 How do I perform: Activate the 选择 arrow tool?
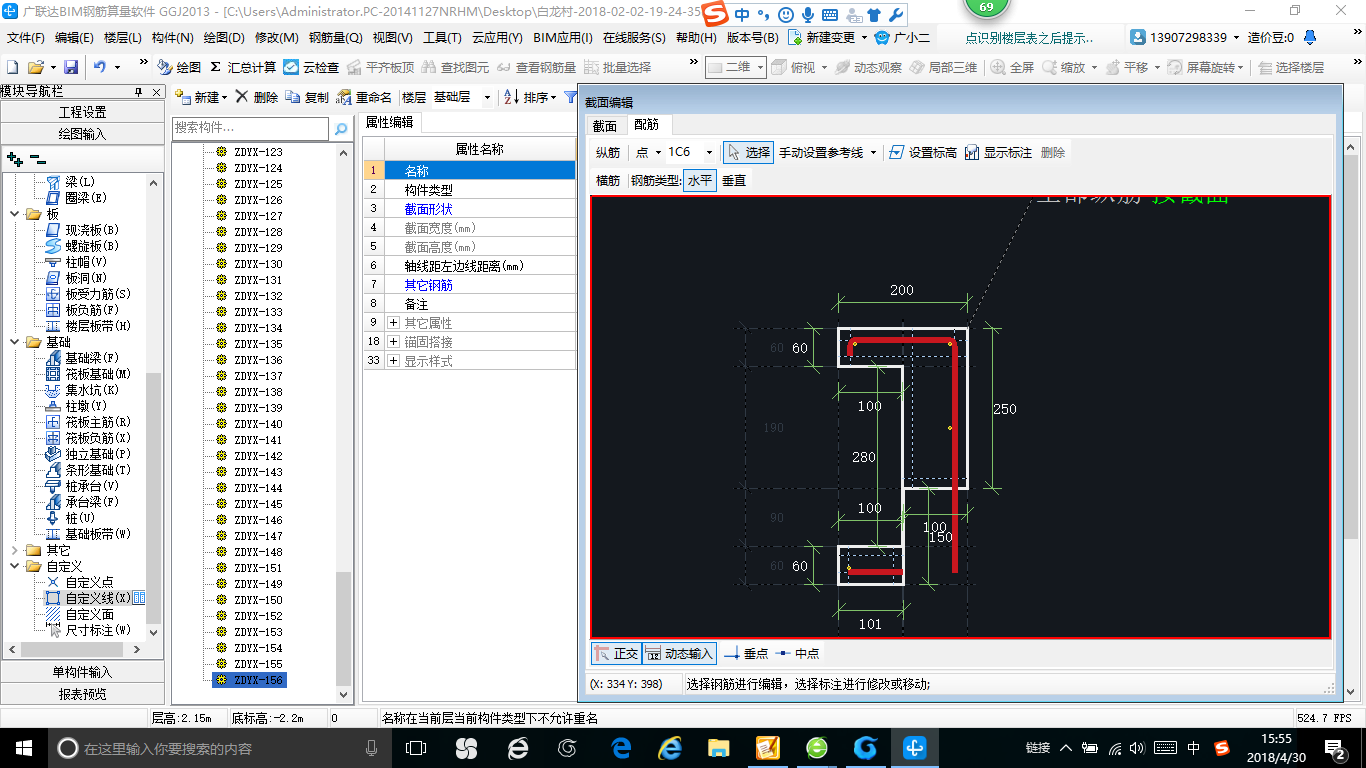point(748,152)
